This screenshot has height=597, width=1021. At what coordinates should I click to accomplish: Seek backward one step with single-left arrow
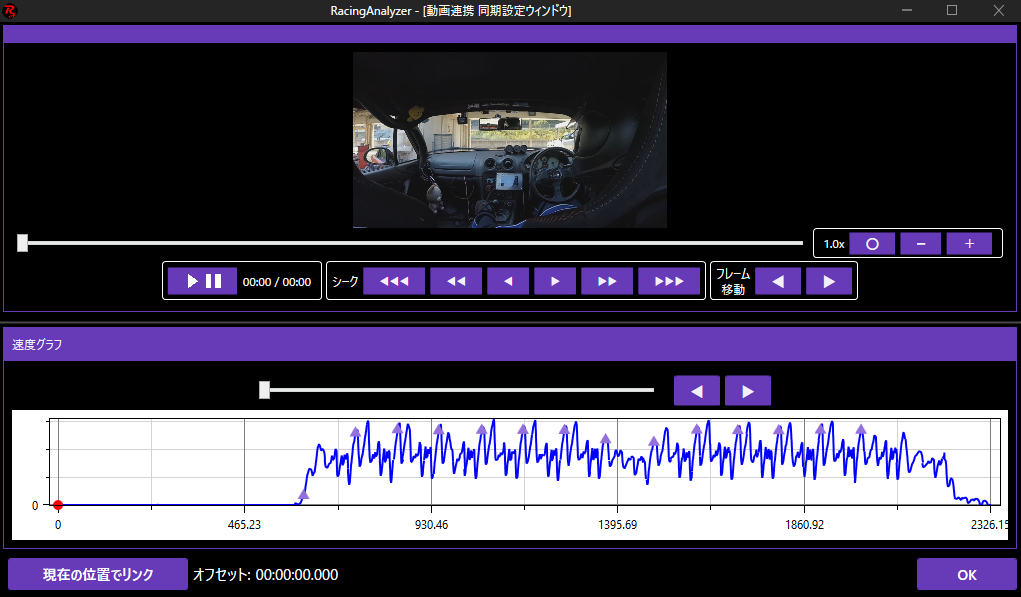point(507,281)
